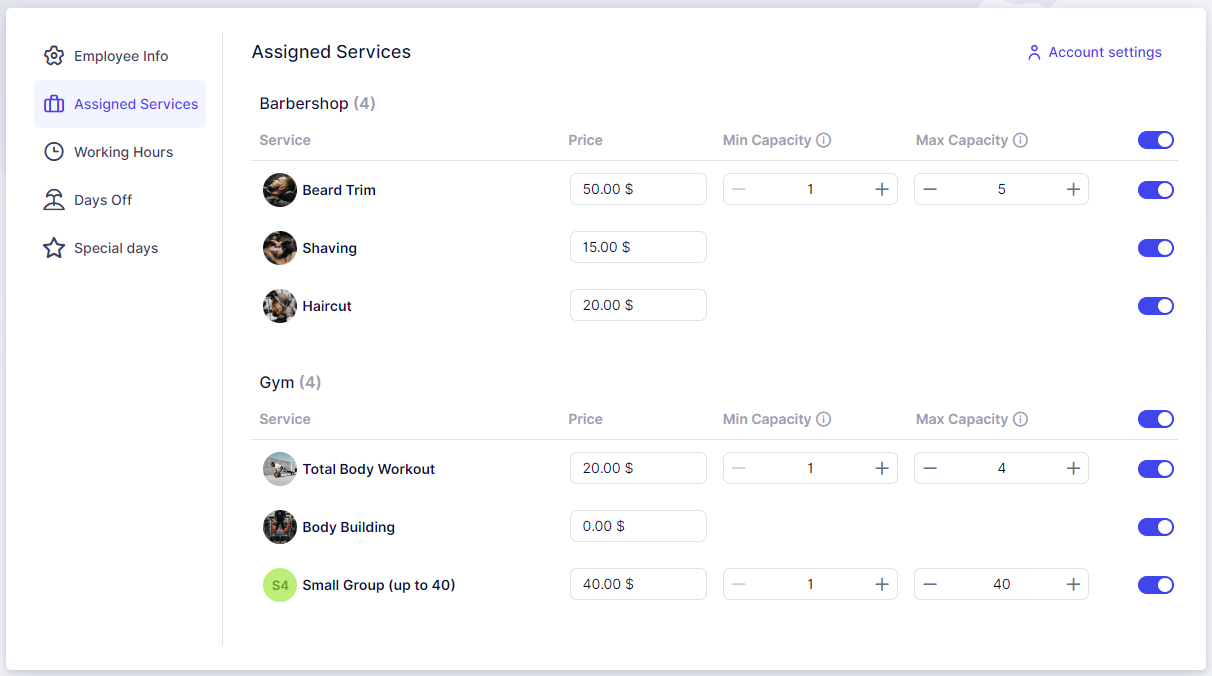Click the Employee Info gear icon
Screen dimensions: 1212x676
pos(54,56)
